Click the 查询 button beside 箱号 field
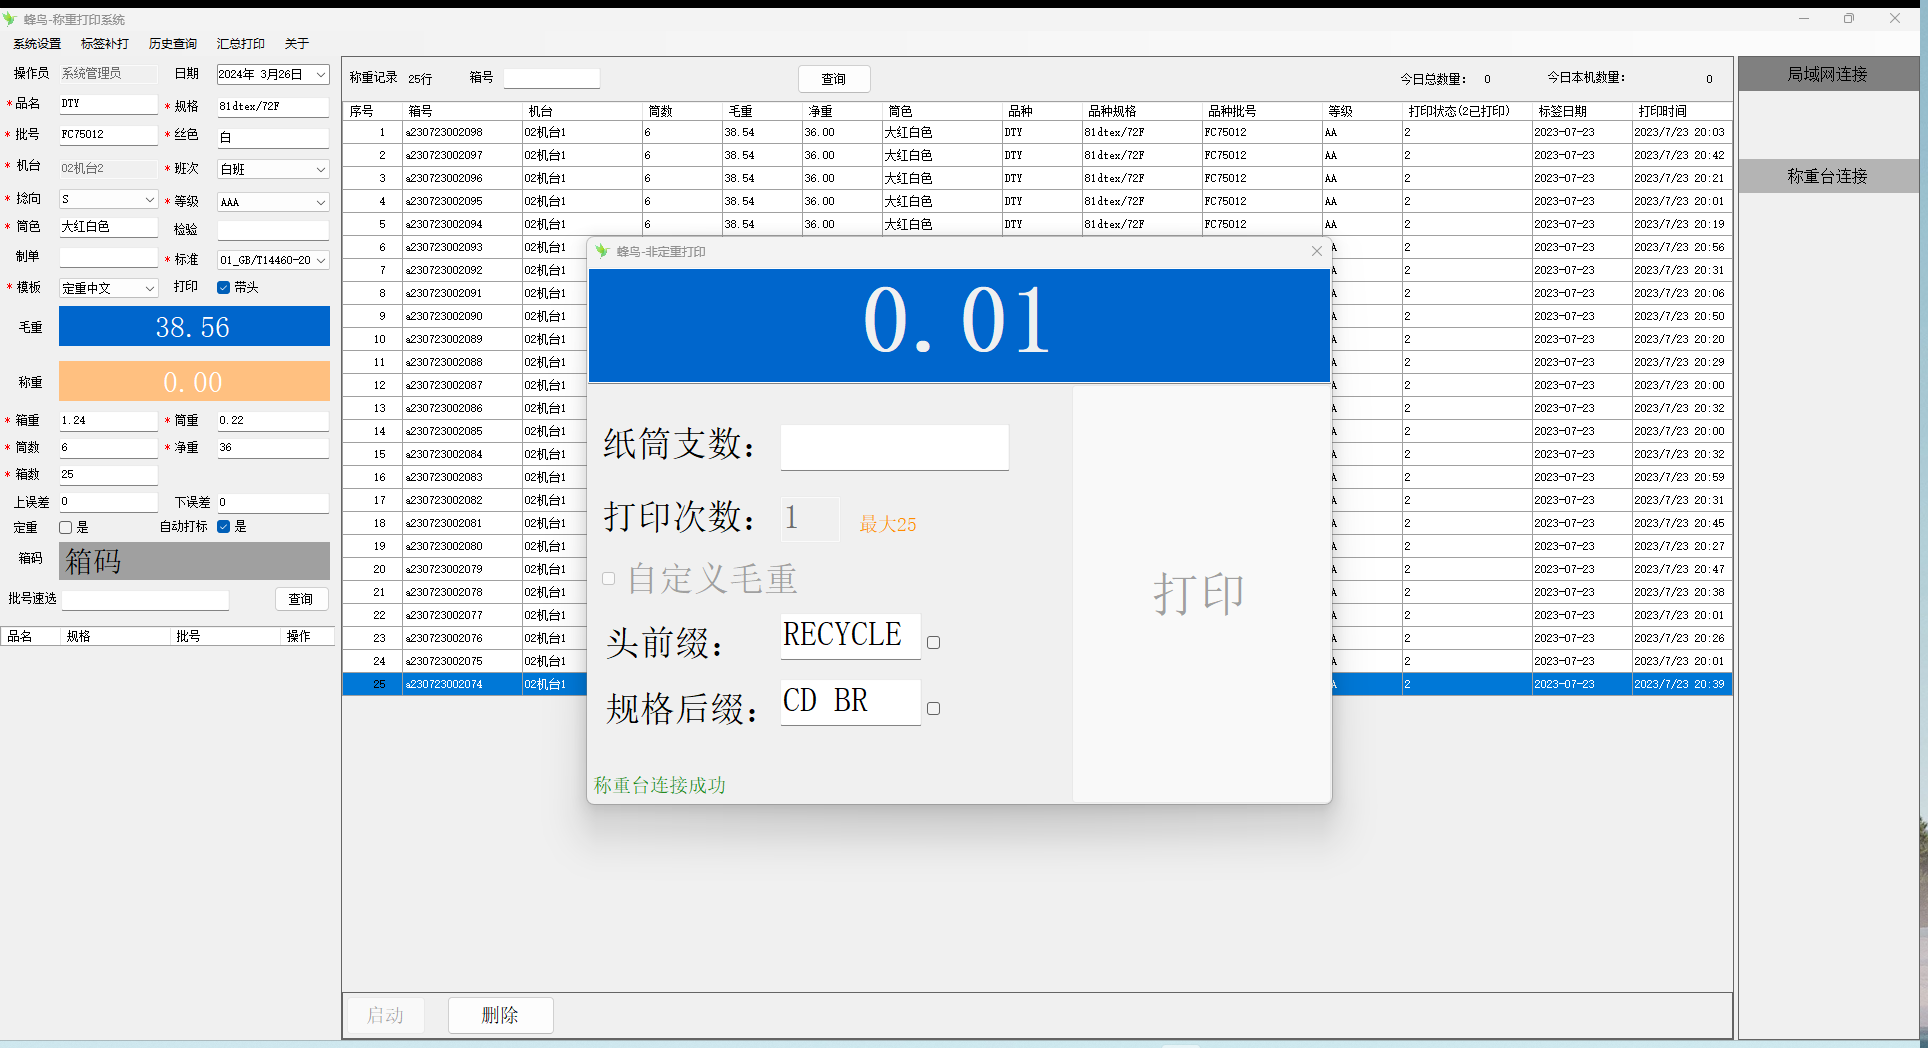The height and width of the screenshot is (1048, 1928). click(834, 79)
